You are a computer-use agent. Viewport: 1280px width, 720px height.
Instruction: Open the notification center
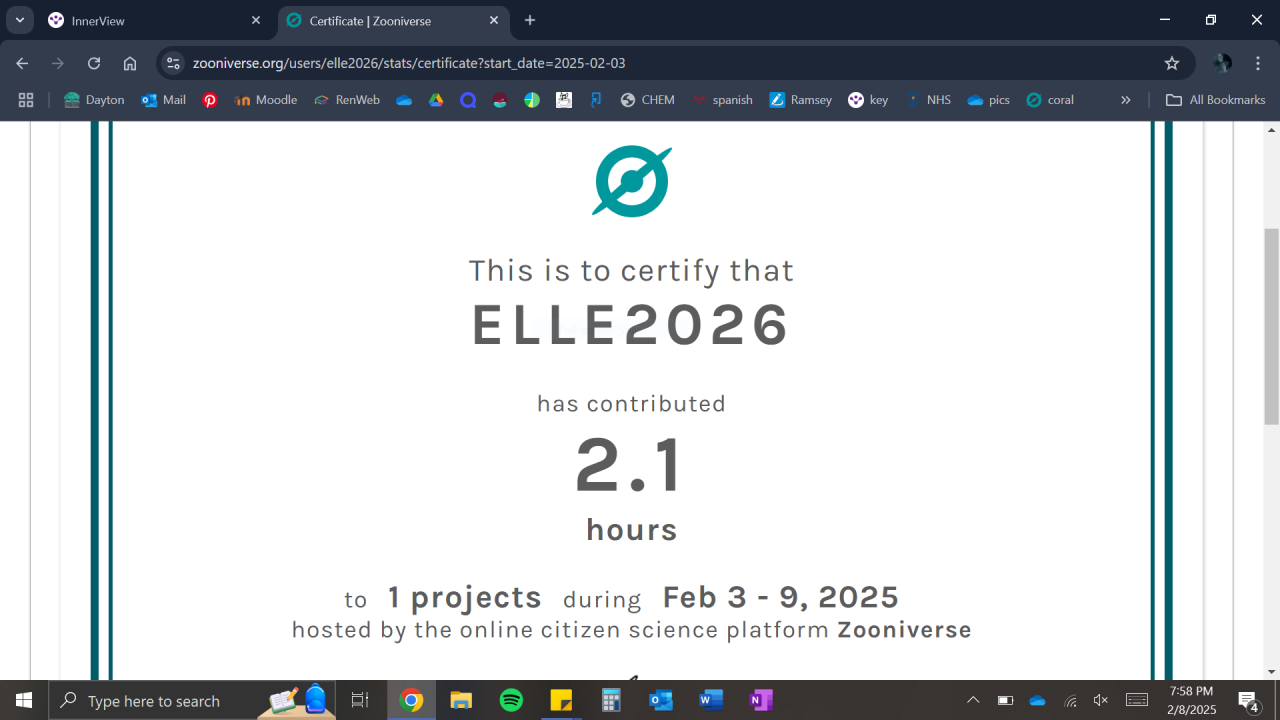1248,700
